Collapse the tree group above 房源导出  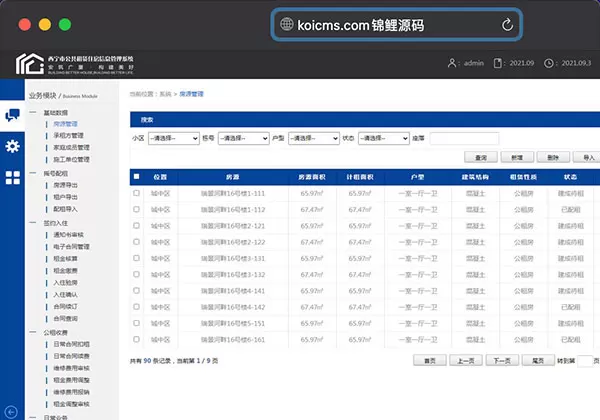pos(33,173)
